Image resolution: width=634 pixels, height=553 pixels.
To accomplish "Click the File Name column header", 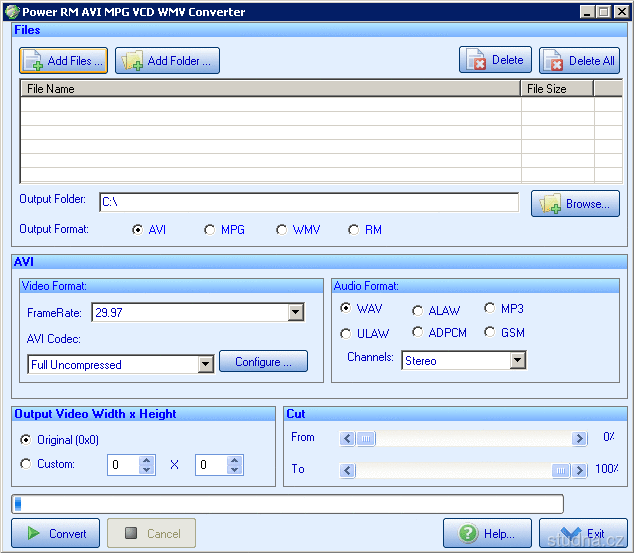I will point(270,89).
